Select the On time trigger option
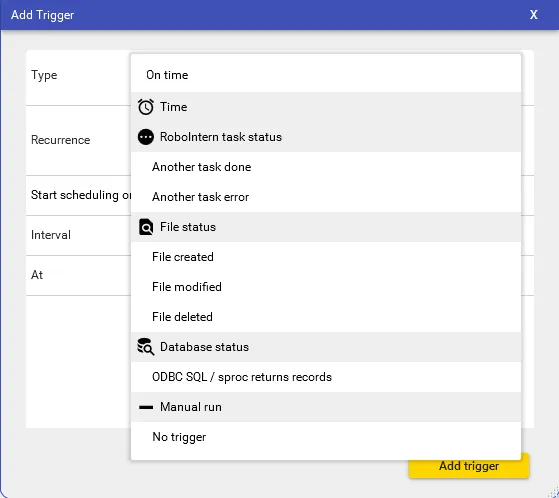Screen dimensions: 559x498 click(326, 75)
